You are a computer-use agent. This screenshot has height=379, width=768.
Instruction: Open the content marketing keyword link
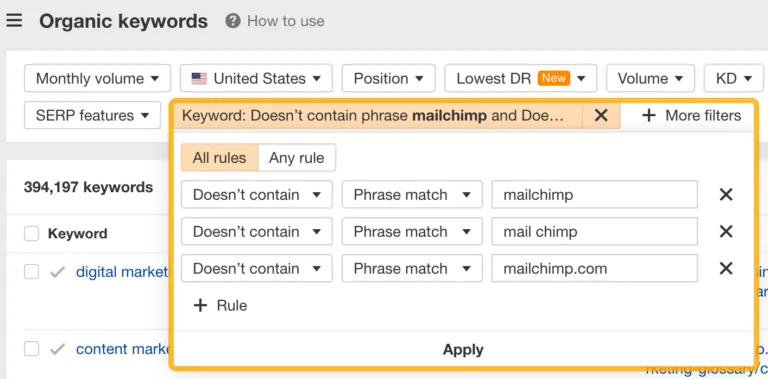click(x=122, y=349)
